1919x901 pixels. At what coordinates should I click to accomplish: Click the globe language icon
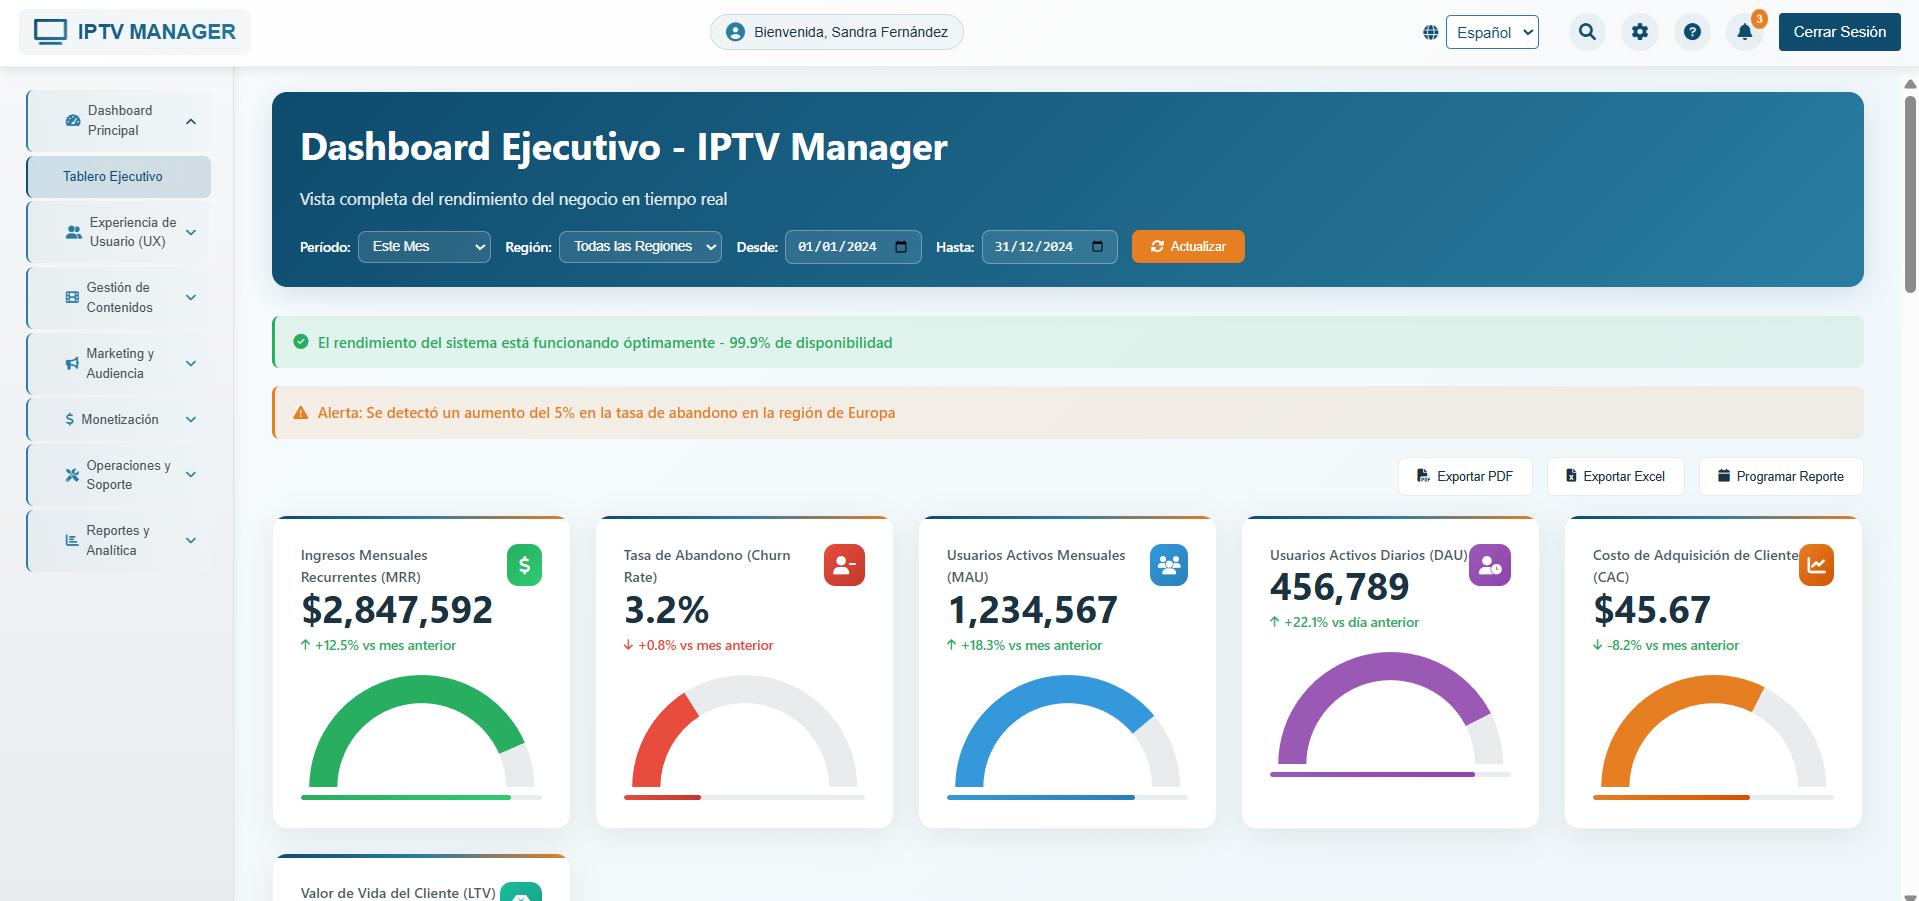1430,31
